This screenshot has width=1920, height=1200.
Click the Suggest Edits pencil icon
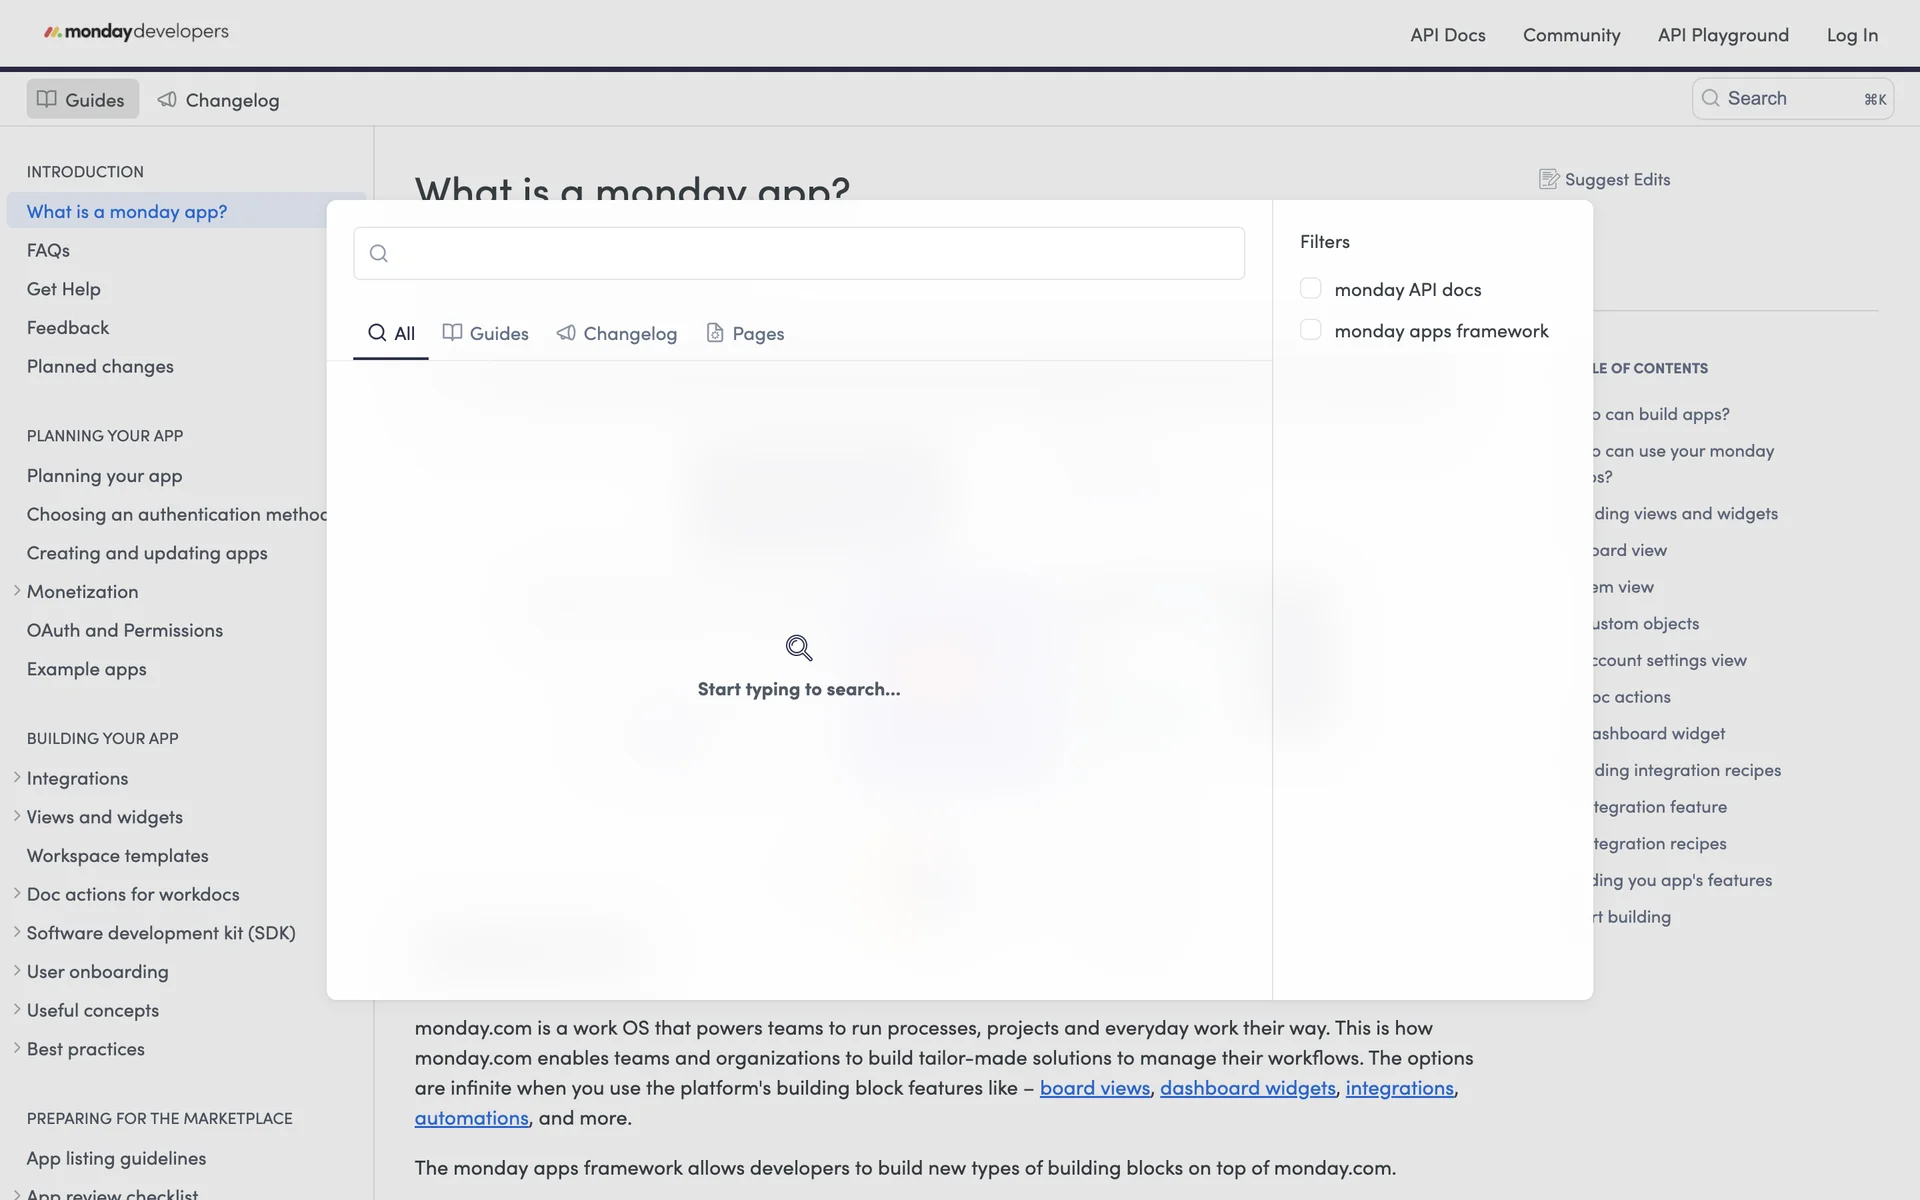pyautogui.click(x=1548, y=179)
